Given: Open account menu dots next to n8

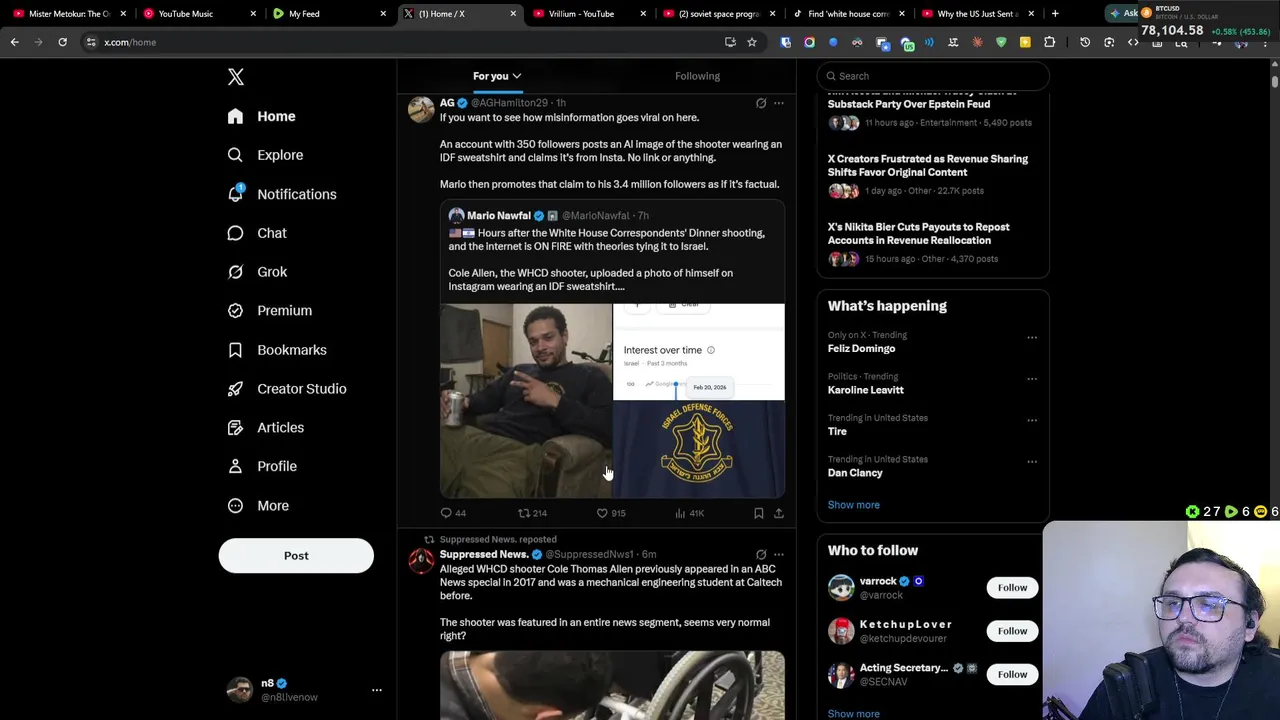Looking at the screenshot, I should [x=377, y=690].
